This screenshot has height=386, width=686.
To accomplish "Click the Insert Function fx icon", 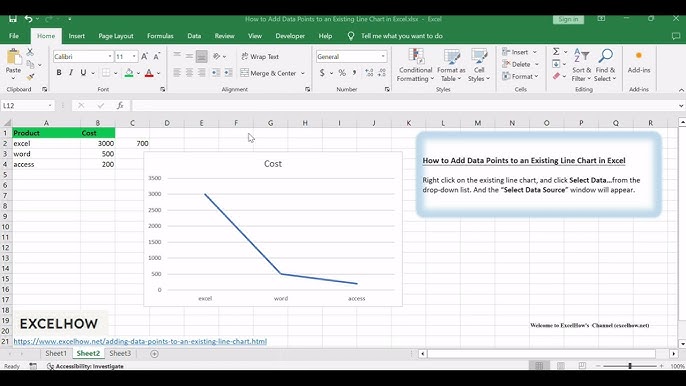I will coord(120,105).
